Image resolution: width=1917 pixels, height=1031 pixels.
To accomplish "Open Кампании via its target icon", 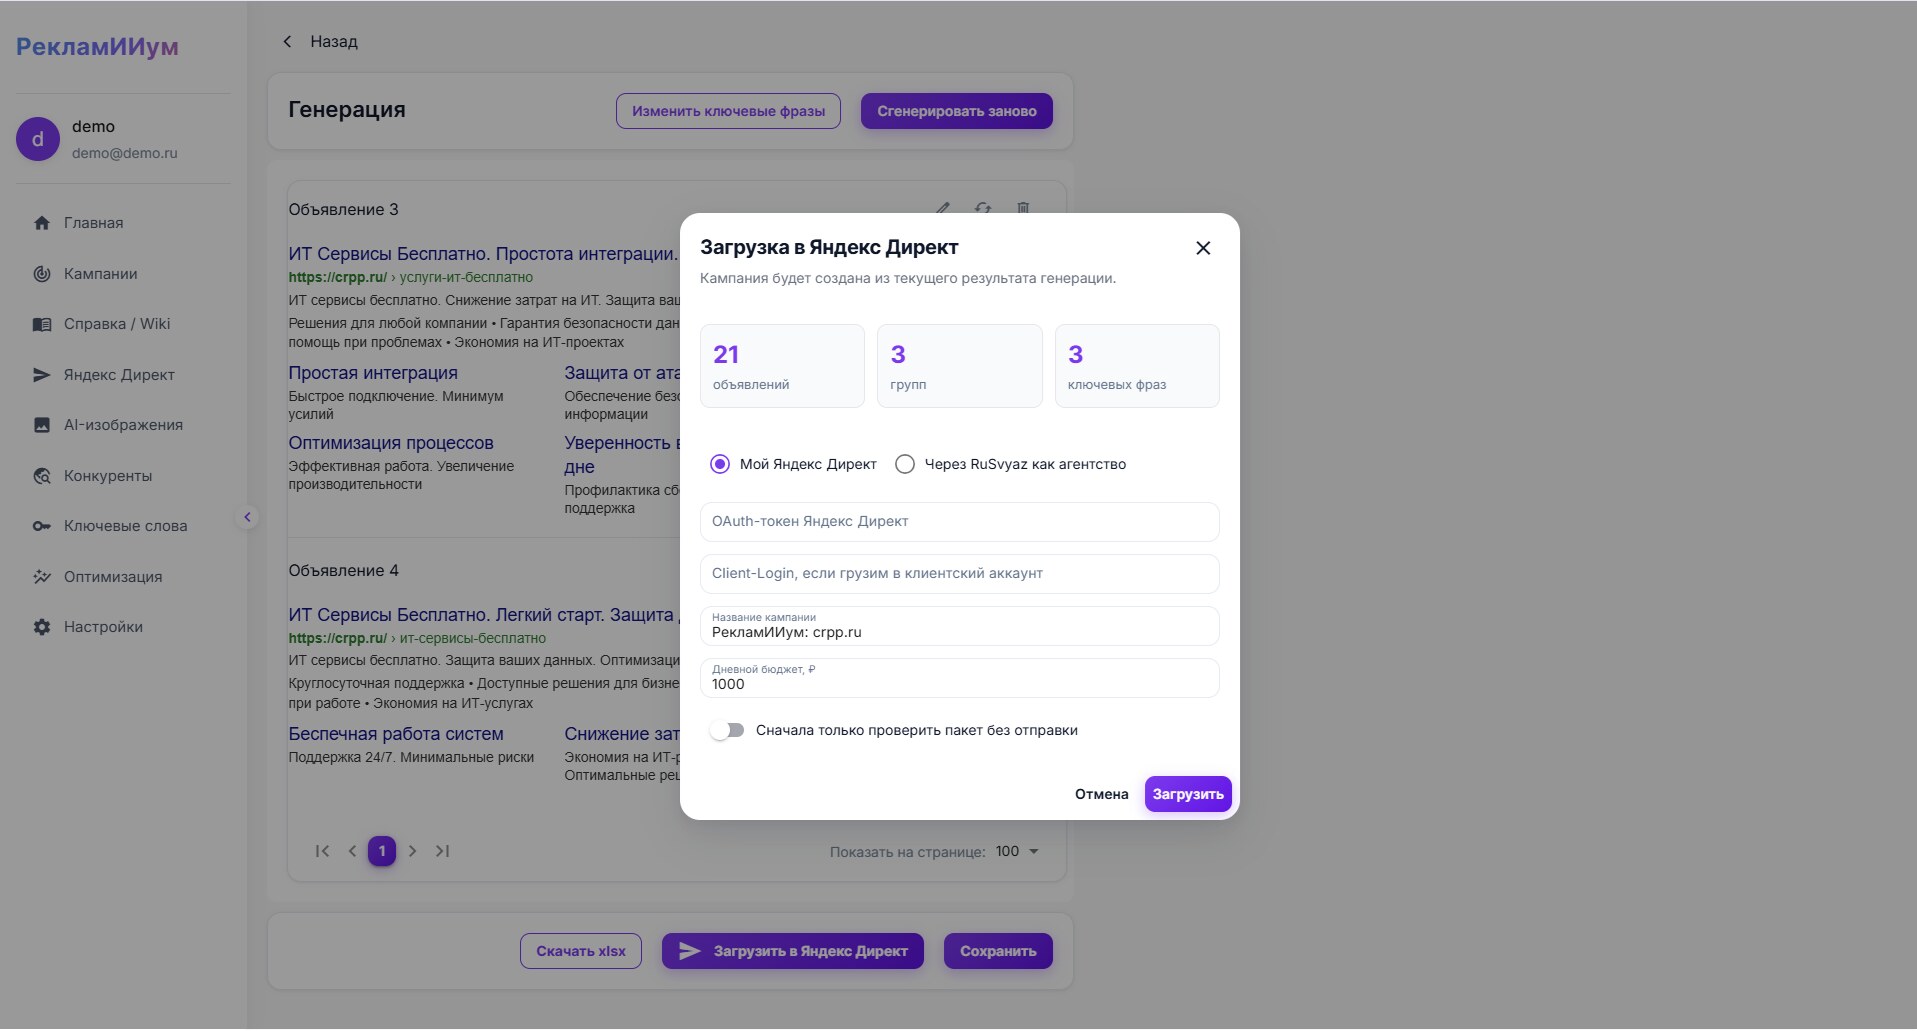I will (x=42, y=274).
